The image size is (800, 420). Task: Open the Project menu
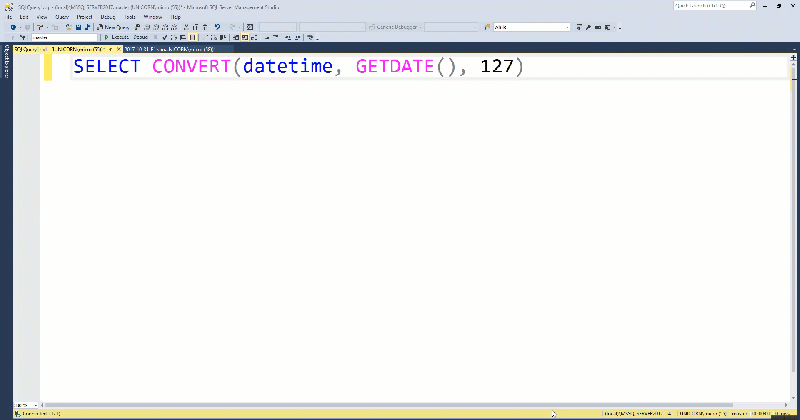pos(84,17)
